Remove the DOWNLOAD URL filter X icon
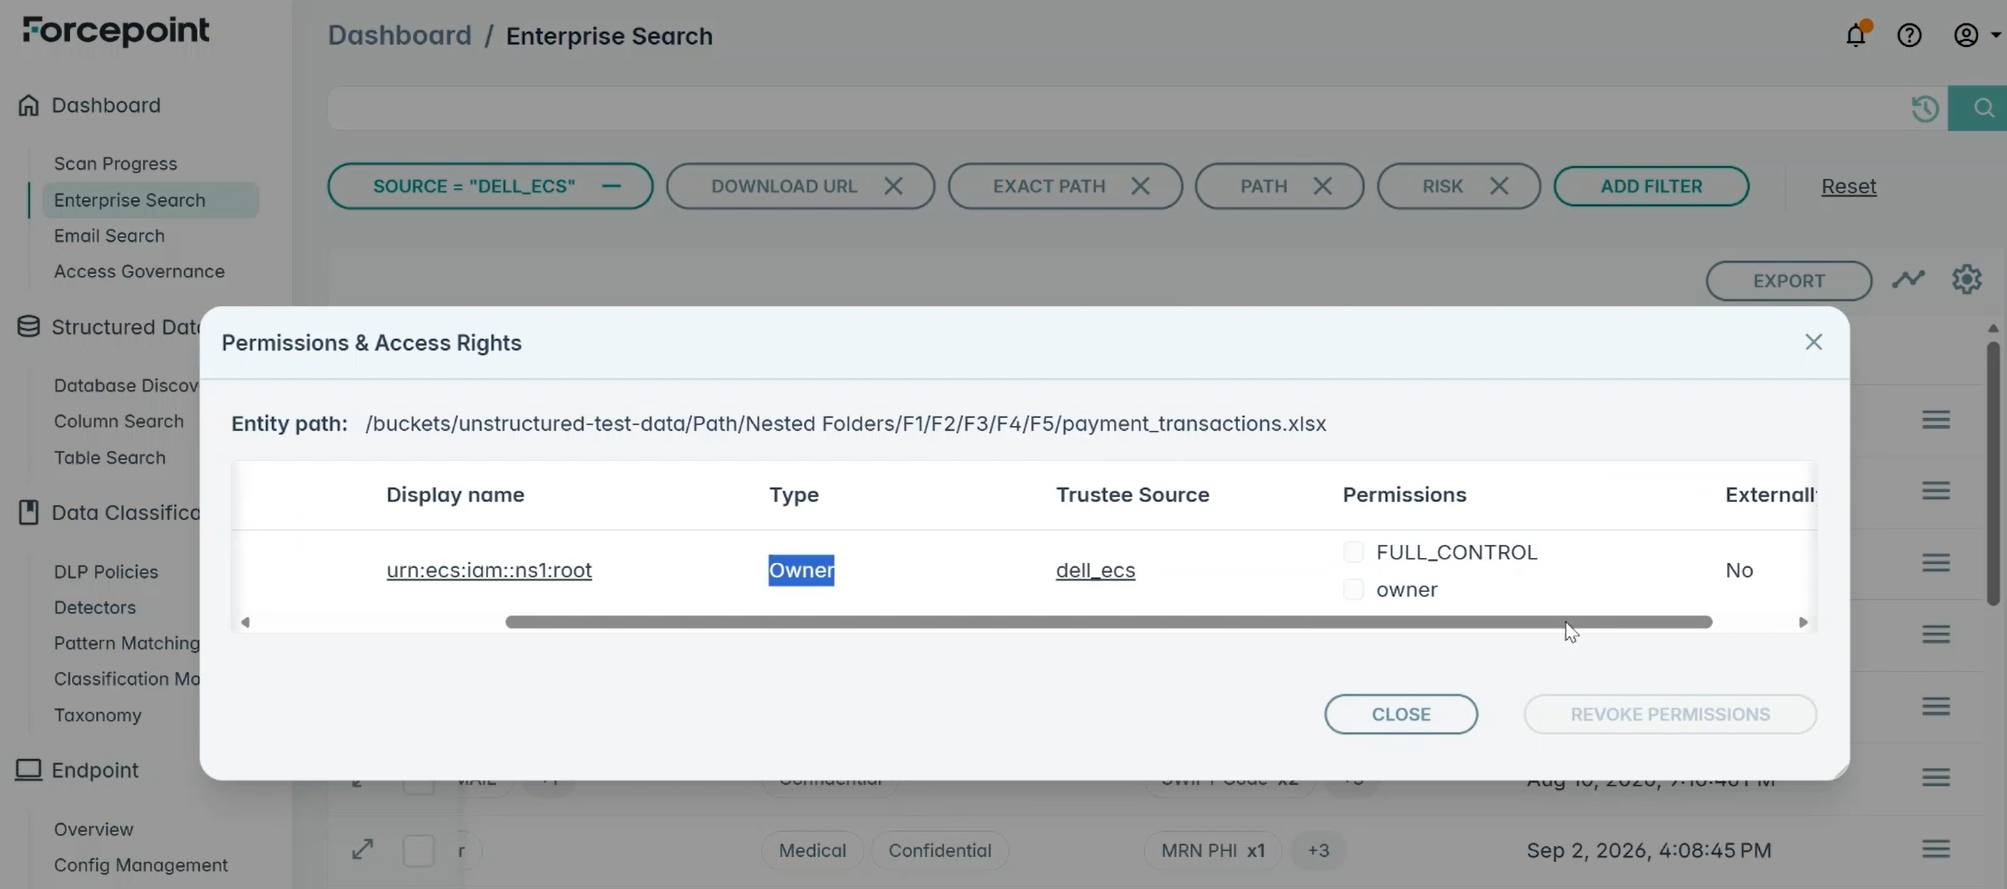 893,186
